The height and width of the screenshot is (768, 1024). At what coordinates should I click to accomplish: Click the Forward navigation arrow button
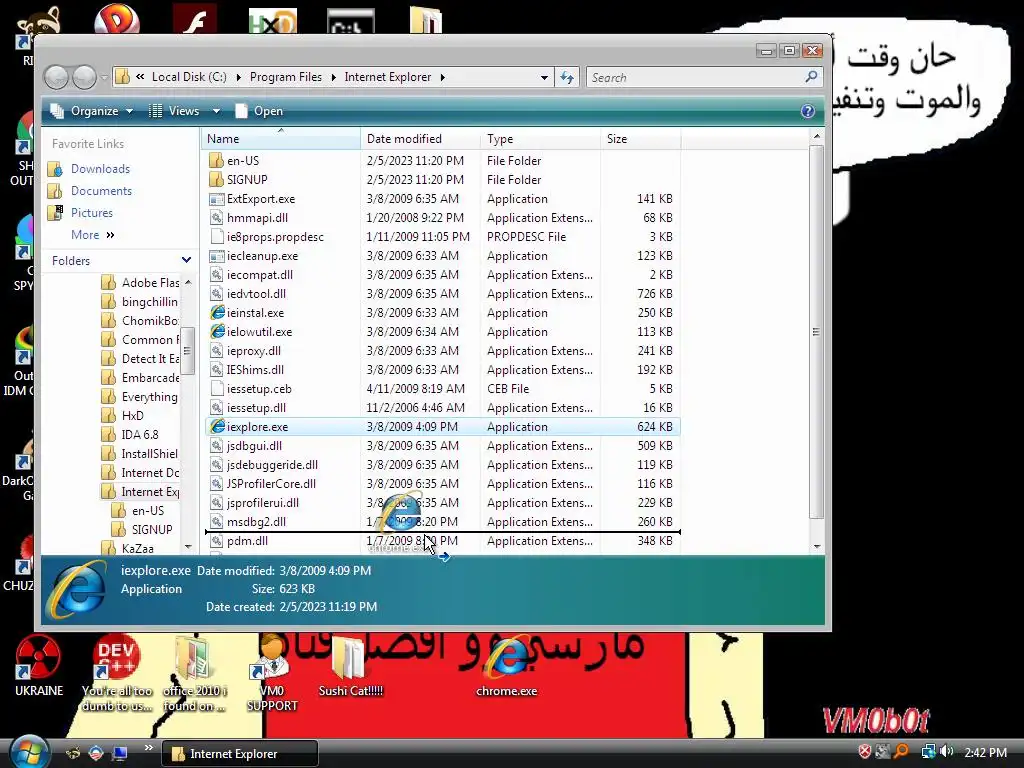(84, 78)
